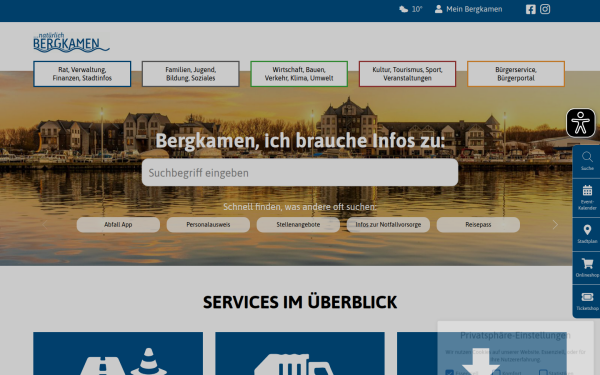
Task: Select the Infos zur Notfallvorsorge quick link
Action: (x=388, y=225)
